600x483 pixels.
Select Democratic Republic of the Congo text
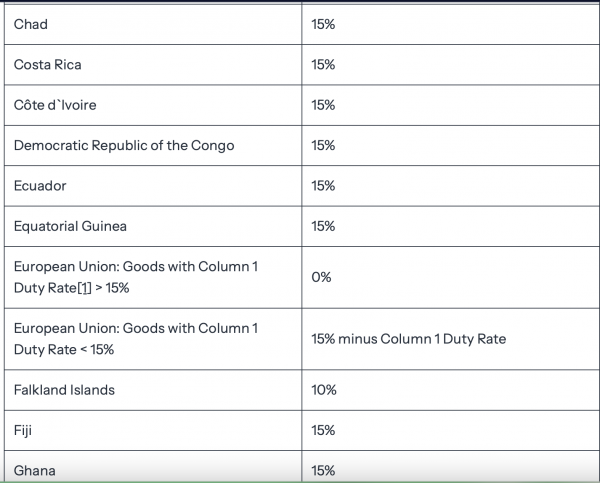click(124, 145)
